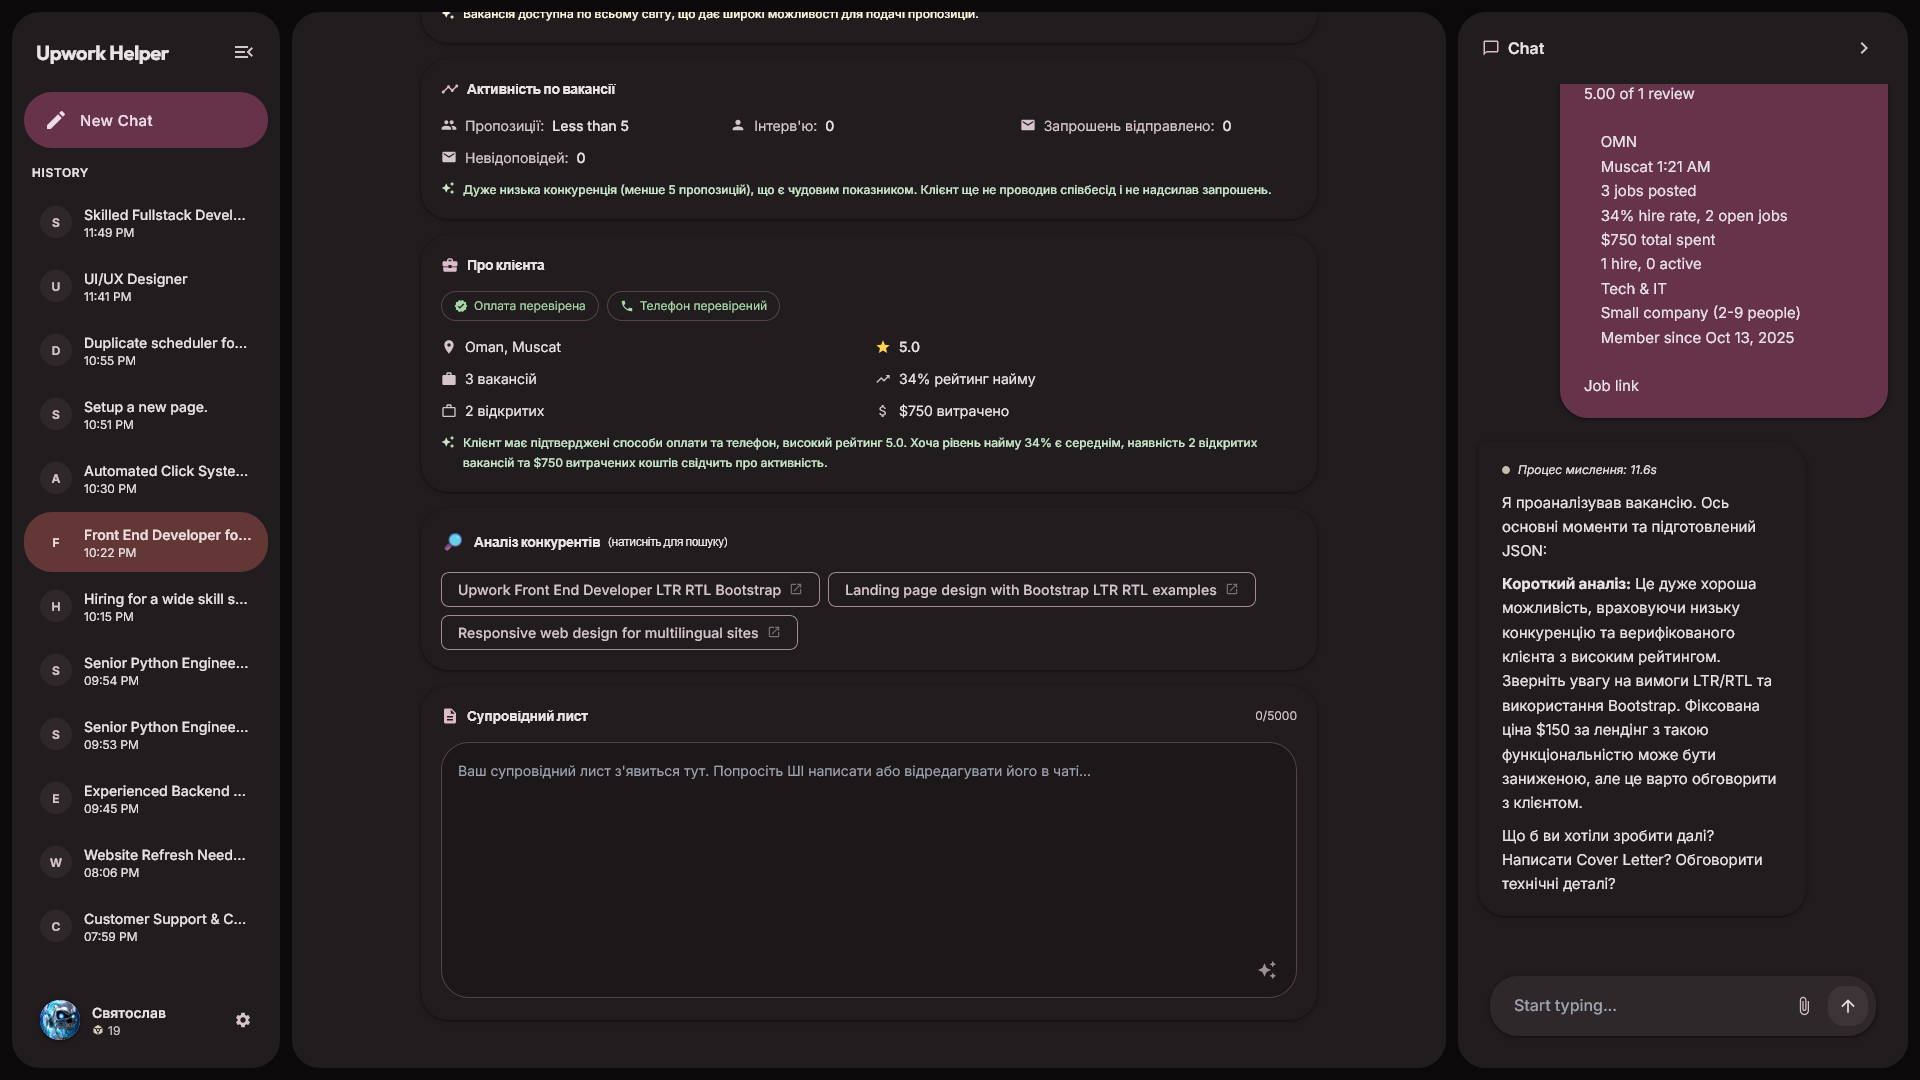Image resolution: width=1920 pixels, height=1080 pixels.
Task: Click the Невідповідей envelope icon
Action: pyautogui.click(x=448, y=157)
